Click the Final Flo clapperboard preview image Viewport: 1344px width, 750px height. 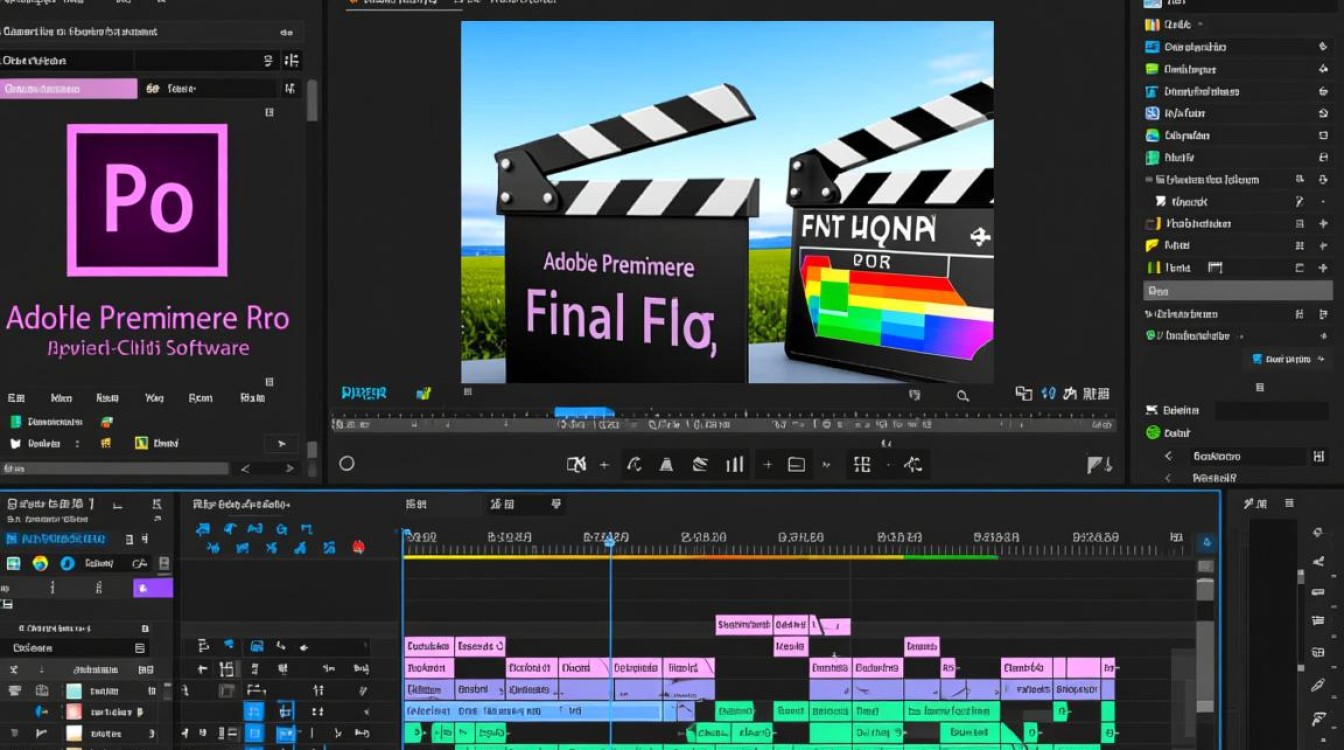click(x=727, y=202)
